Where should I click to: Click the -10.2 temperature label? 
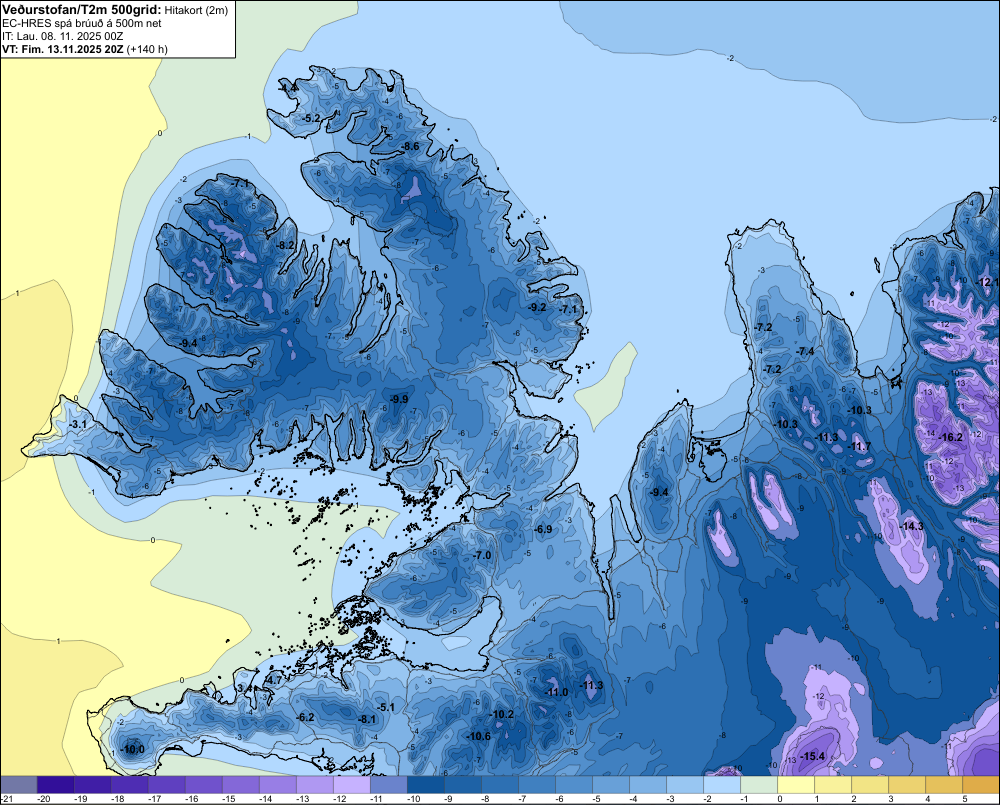tap(501, 714)
